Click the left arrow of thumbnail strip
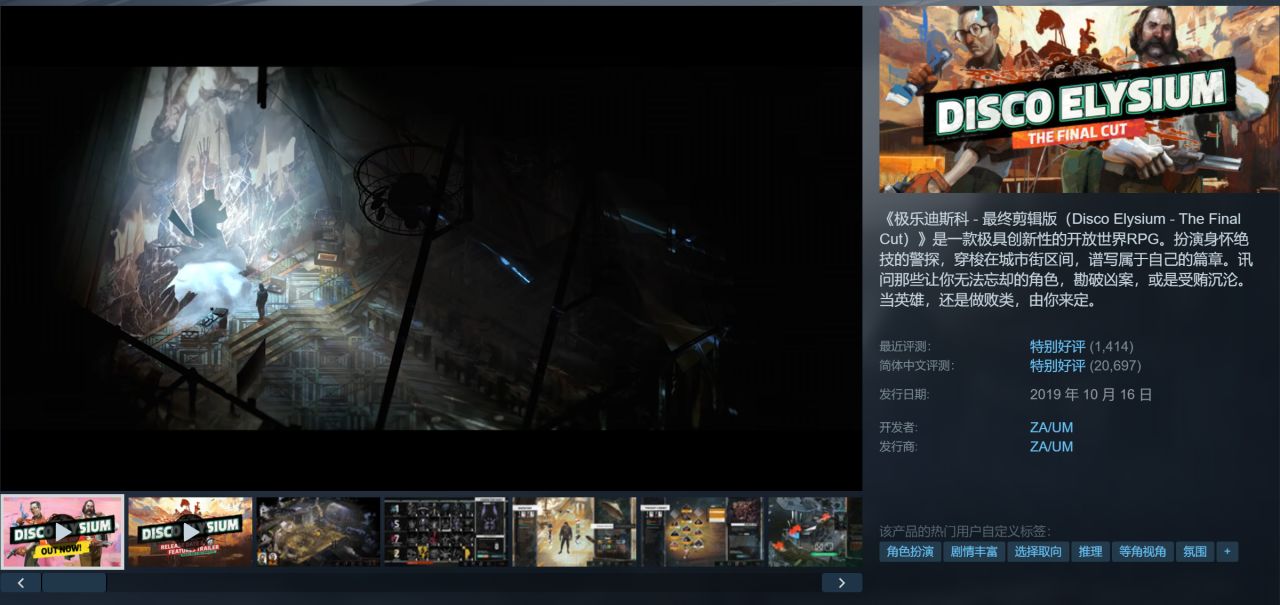The width and height of the screenshot is (1280, 605). coord(20,583)
